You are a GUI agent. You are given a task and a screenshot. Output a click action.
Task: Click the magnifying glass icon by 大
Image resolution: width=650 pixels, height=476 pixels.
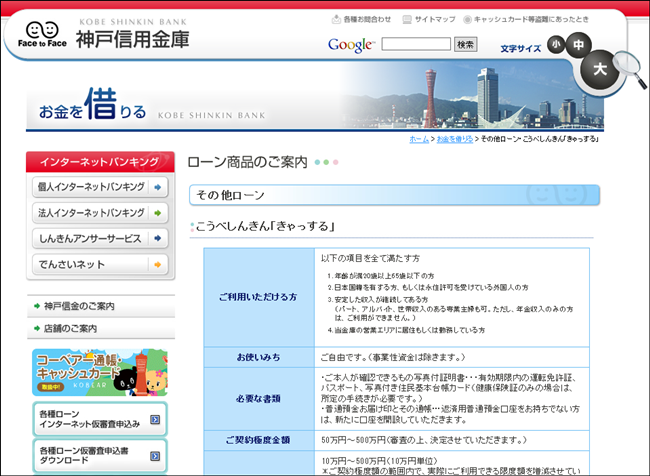click(x=630, y=69)
